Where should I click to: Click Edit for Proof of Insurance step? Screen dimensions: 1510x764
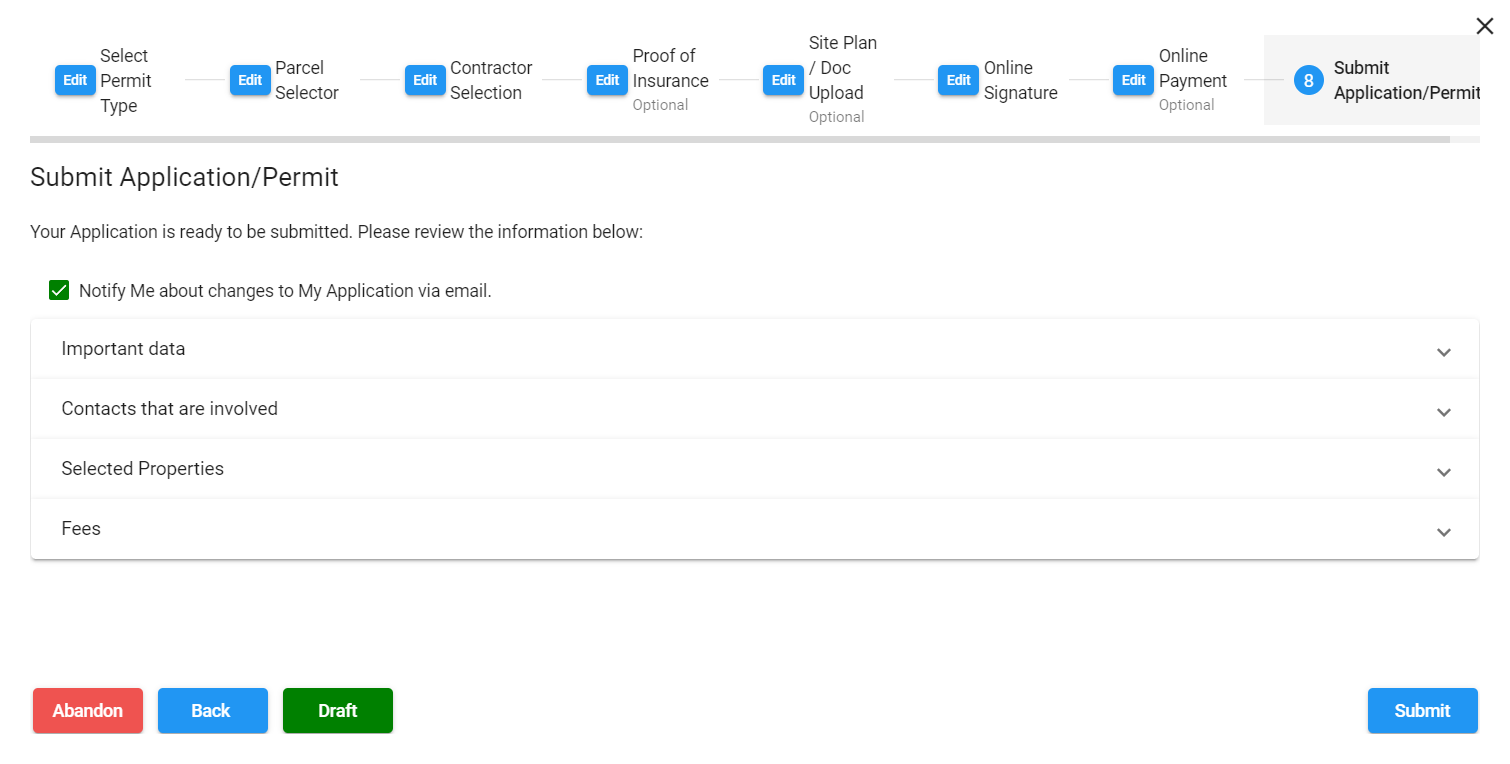(x=607, y=81)
